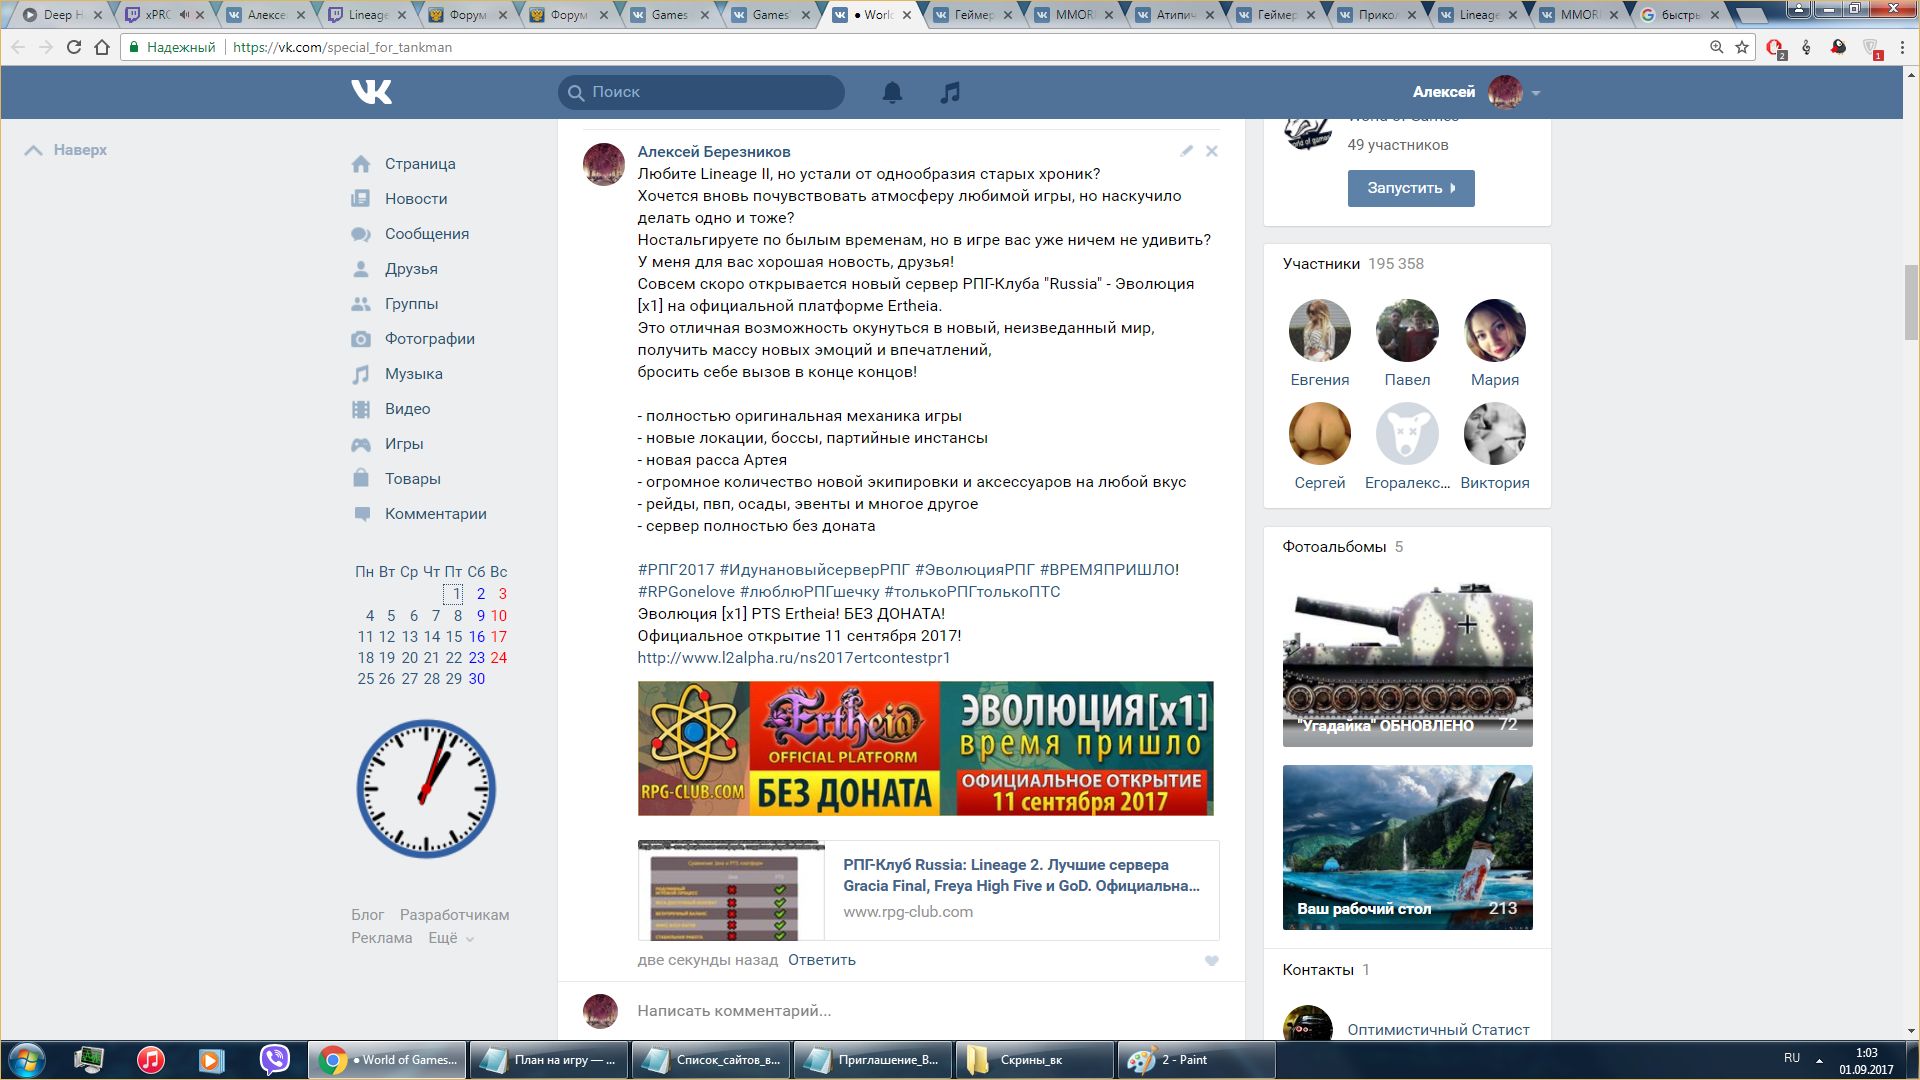The height and width of the screenshot is (1080, 1920).
Task: Open the l2alpha.ru link in post
Action: pyautogui.click(x=794, y=658)
